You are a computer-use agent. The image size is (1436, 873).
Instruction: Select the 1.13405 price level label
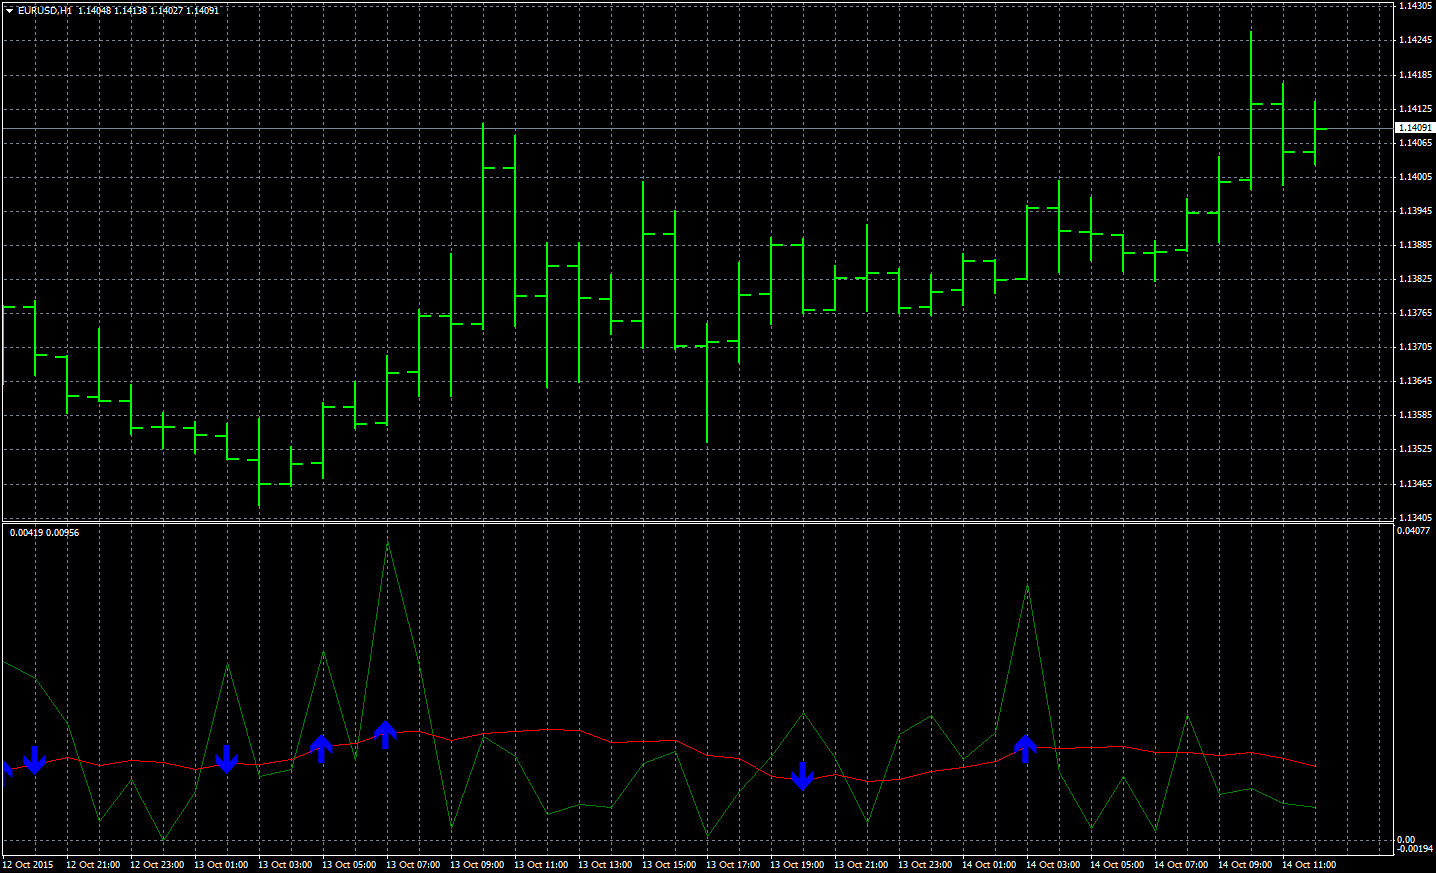point(1415,518)
